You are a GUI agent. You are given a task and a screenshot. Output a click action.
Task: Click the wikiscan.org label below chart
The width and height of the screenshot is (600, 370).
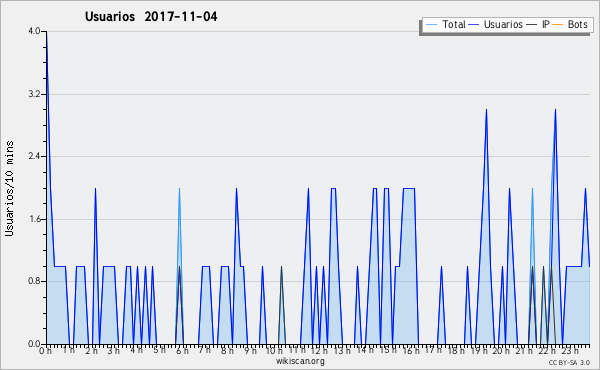300,361
